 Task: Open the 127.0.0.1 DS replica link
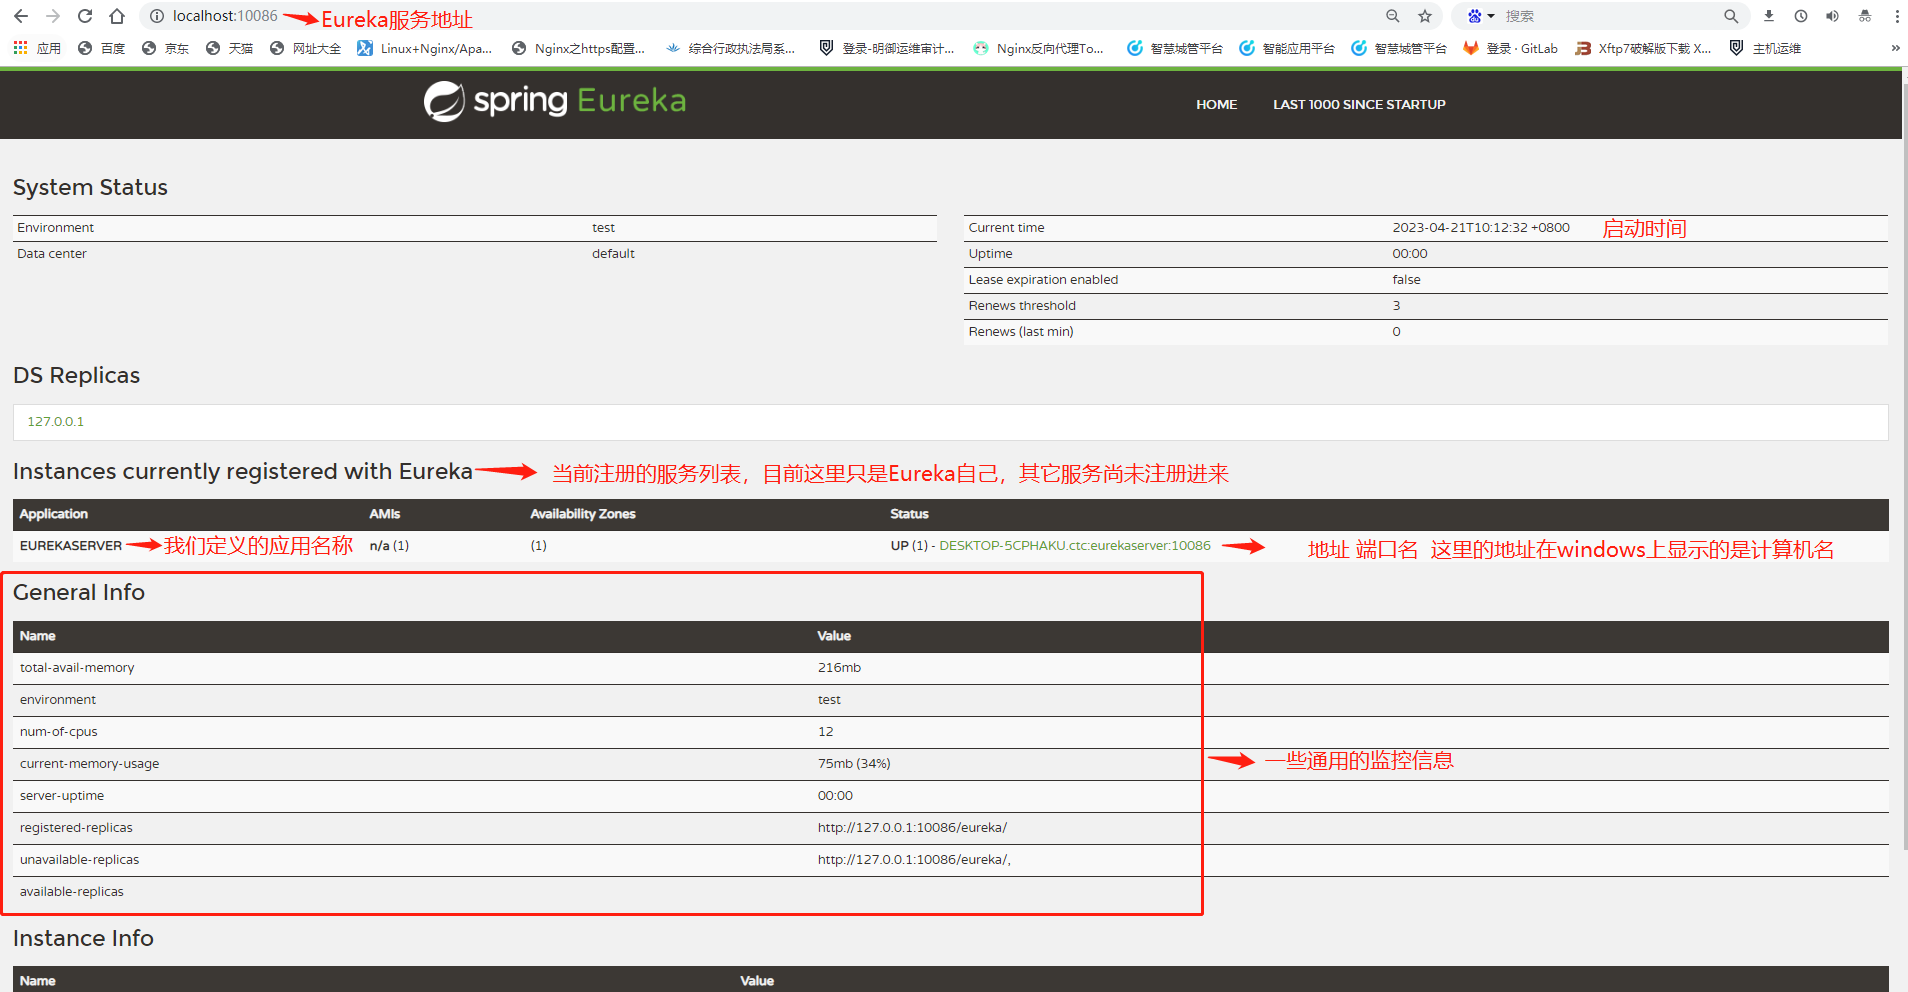[x=56, y=421]
